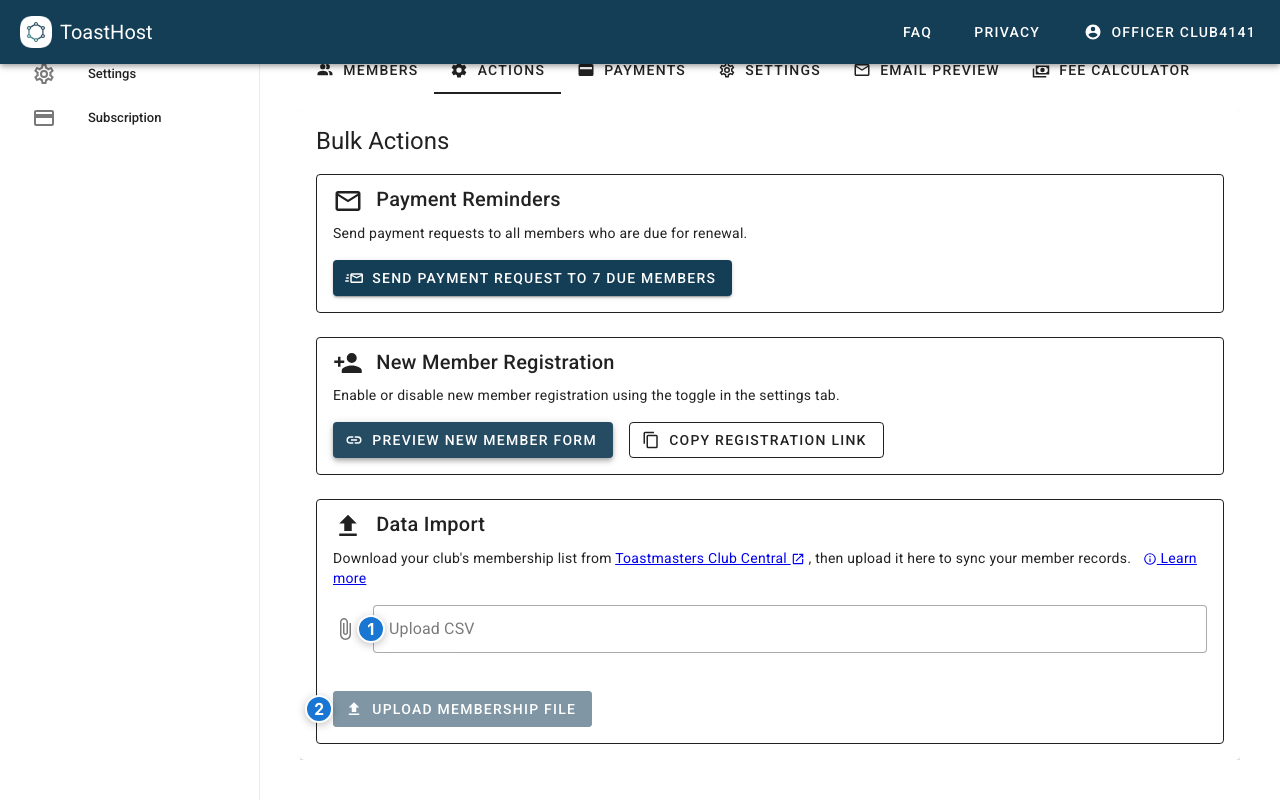The width and height of the screenshot is (1280, 800).
Task: Click the external-link icon after Toastmasters Club Central
Action: (x=797, y=558)
